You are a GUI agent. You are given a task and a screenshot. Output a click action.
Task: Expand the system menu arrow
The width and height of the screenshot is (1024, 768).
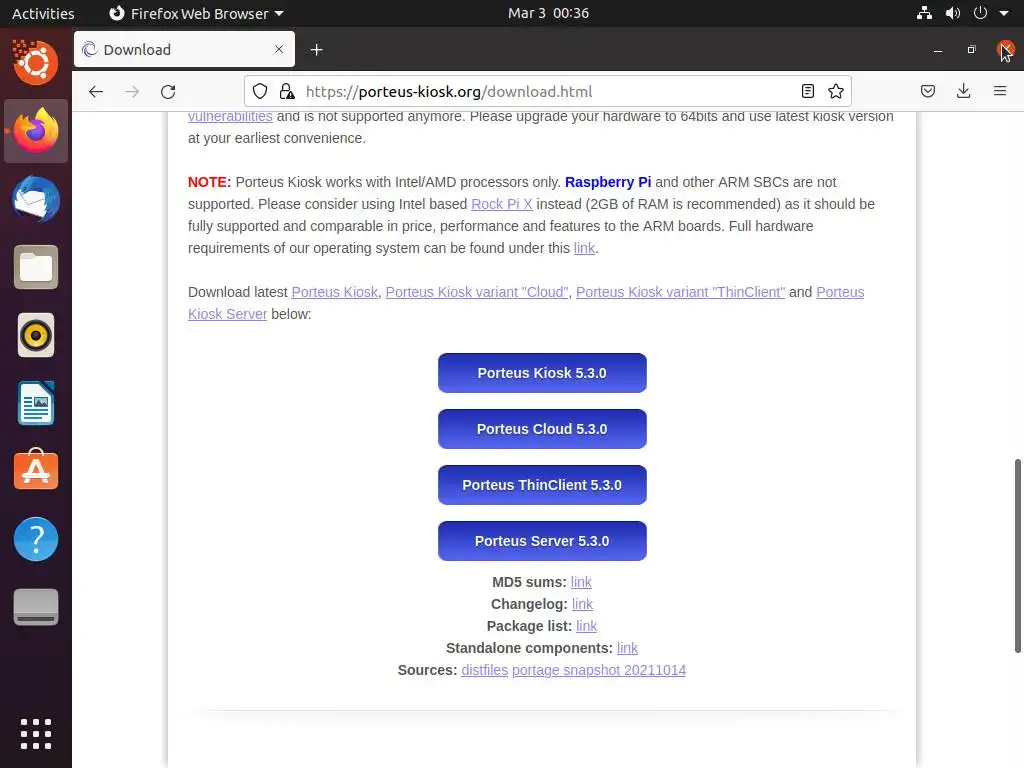point(1004,13)
